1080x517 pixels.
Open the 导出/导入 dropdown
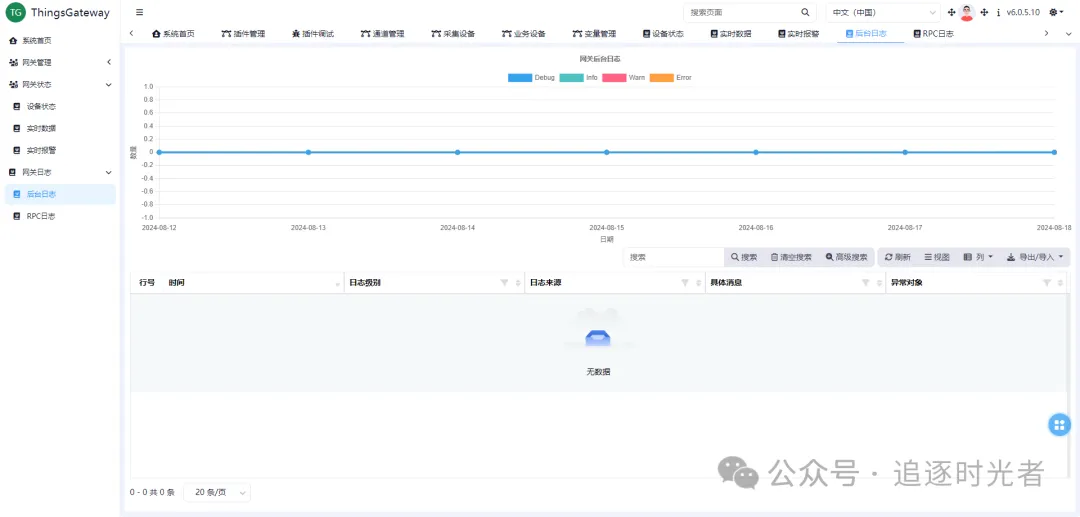click(1035, 257)
